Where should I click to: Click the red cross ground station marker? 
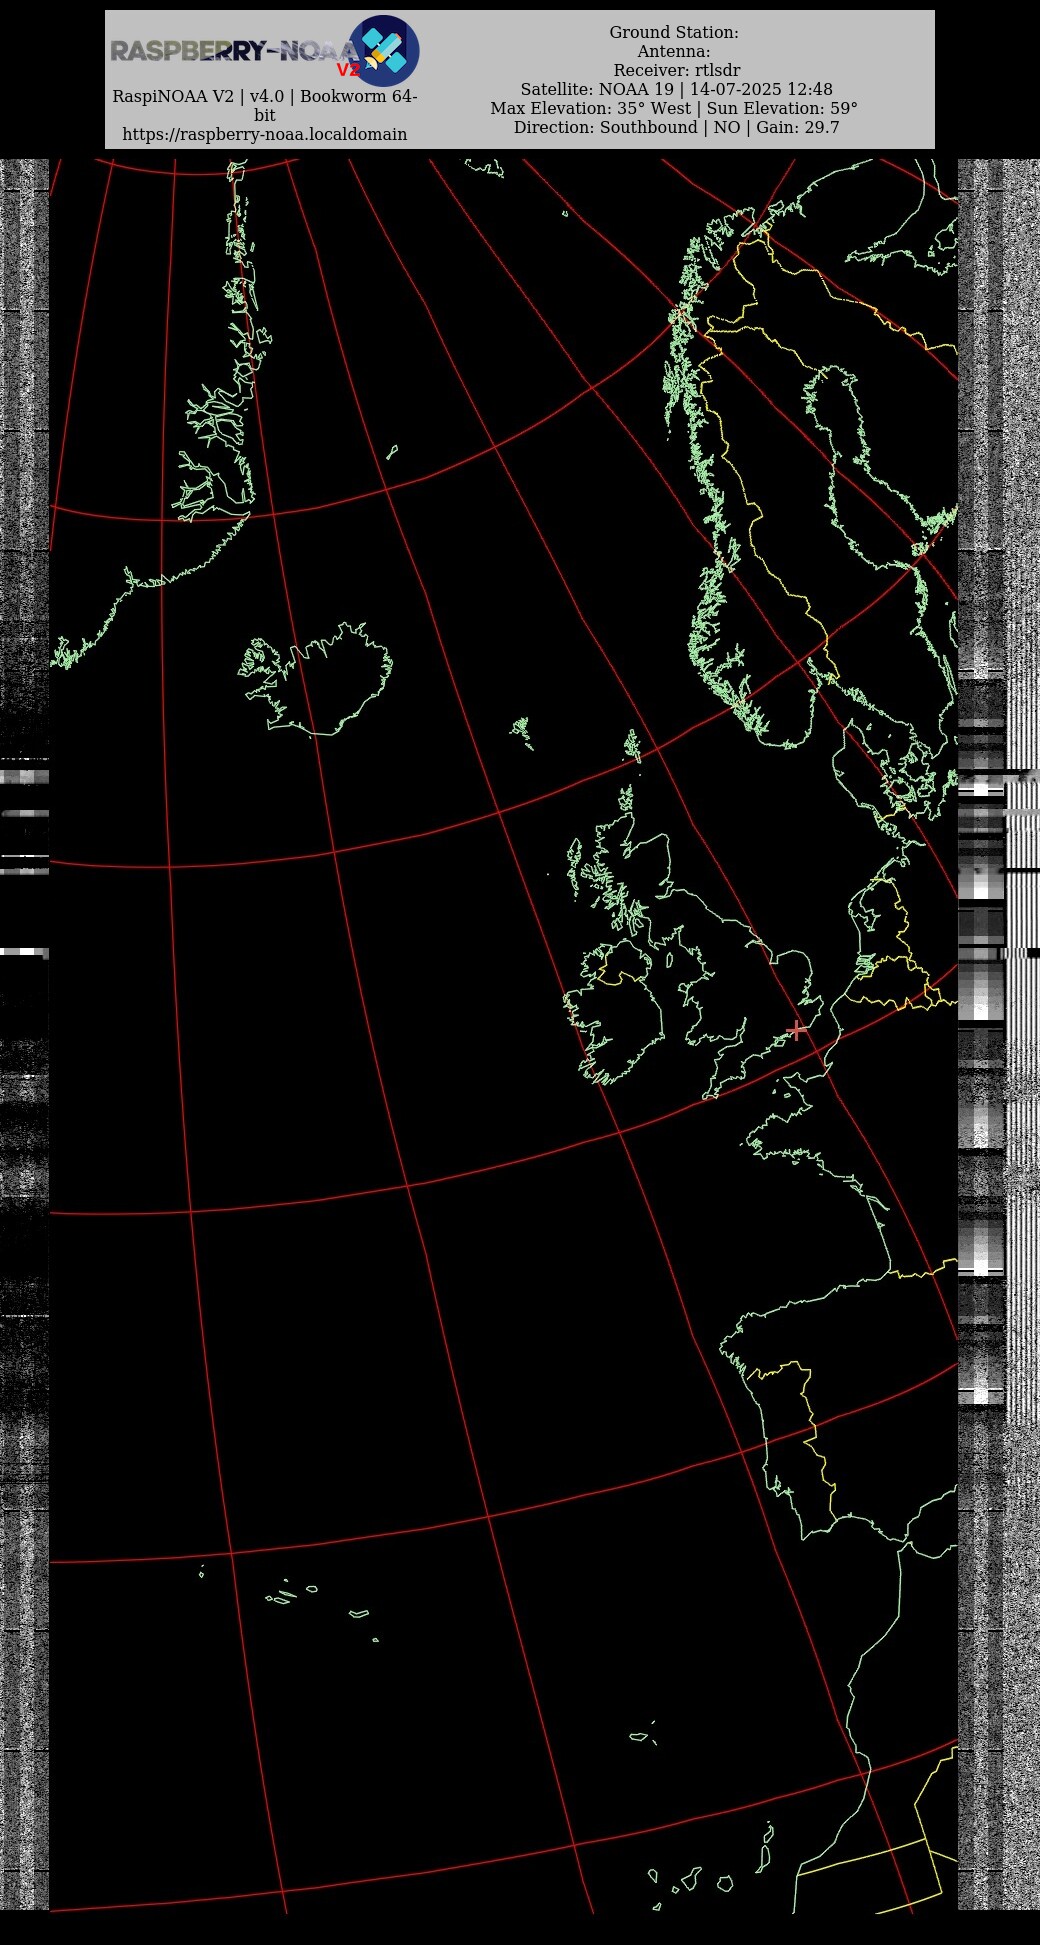(x=797, y=1030)
